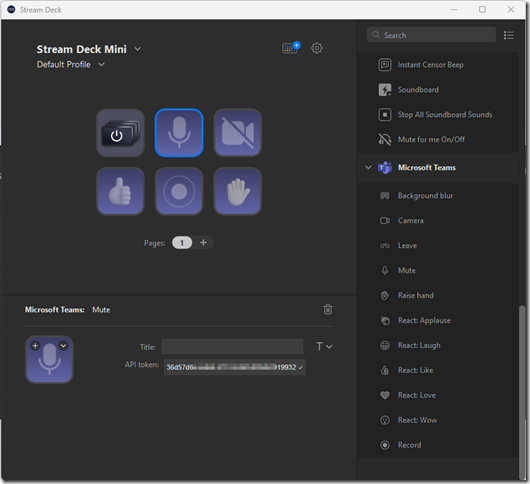Pick the React: Laugh action
Image resolution: width=530 pixels, height=484 pixels.
click(x=437, y=345)
